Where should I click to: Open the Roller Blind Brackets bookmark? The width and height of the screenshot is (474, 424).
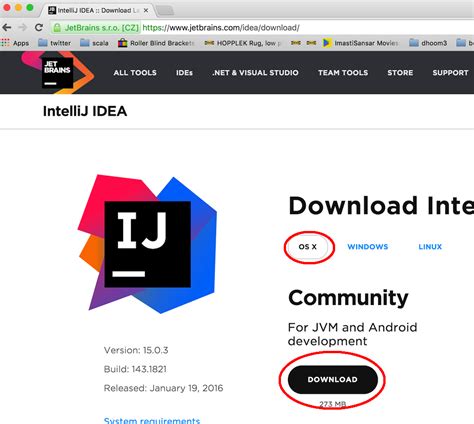point(156,43)
